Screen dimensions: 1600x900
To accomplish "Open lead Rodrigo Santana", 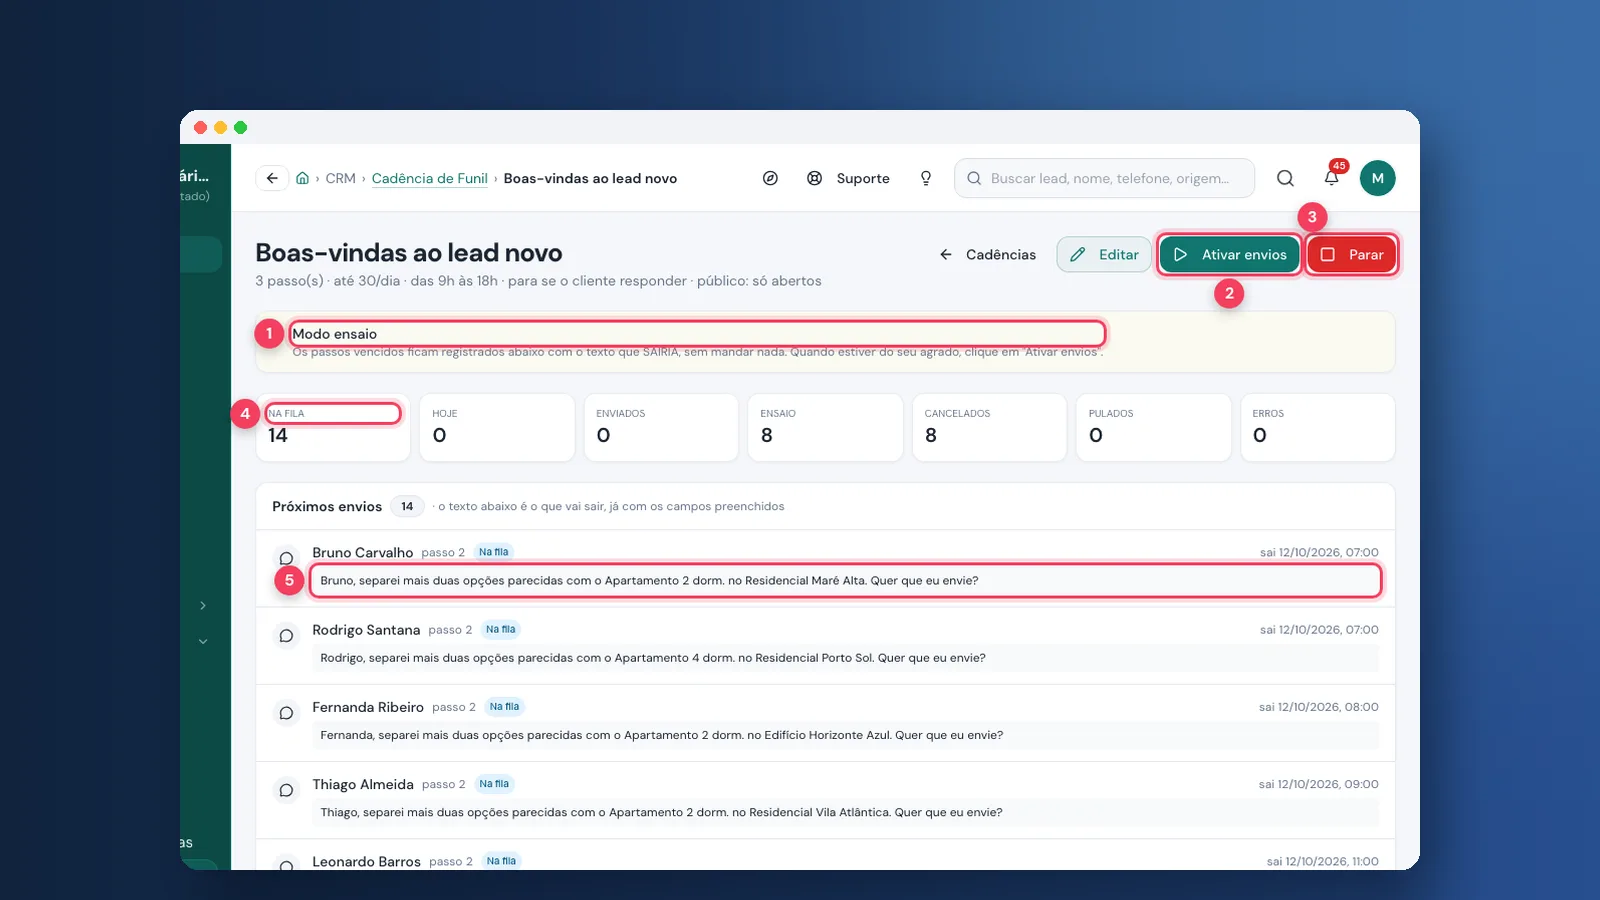I will (366, 630).
